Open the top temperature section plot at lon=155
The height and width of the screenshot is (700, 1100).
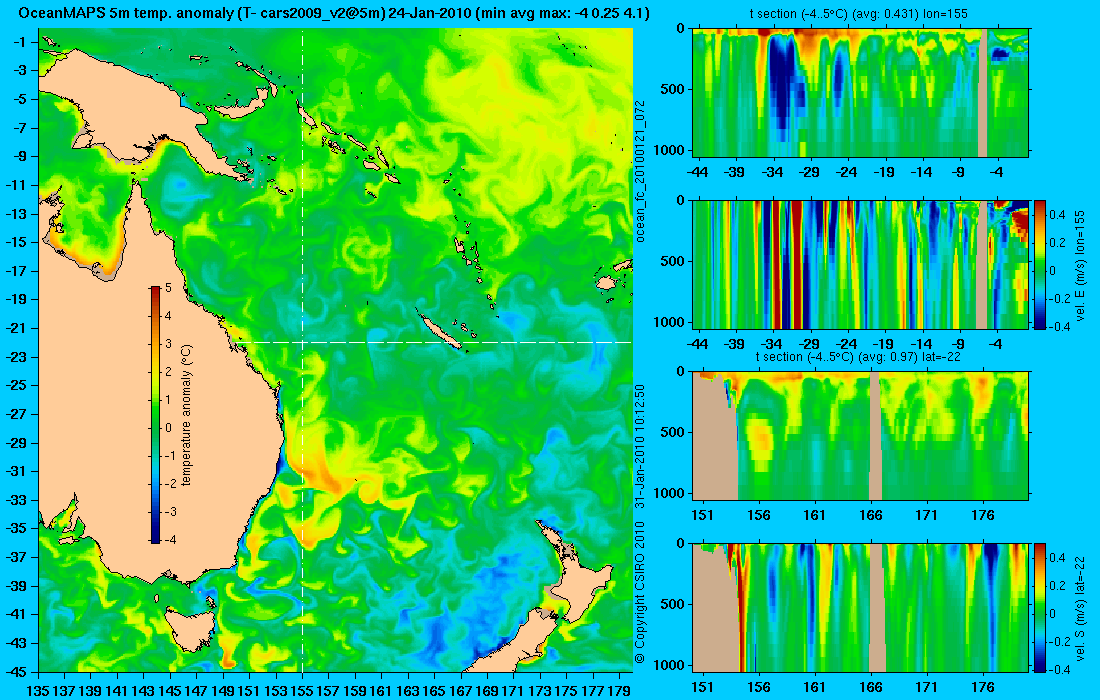tap(861, 93)
